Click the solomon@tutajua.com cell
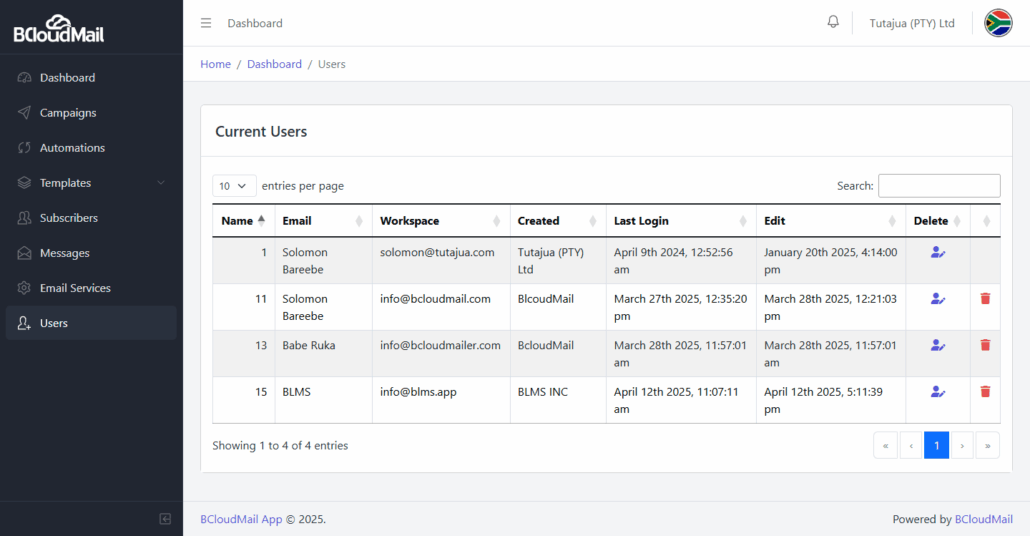Screen dimensions: 1030x536 441,261
